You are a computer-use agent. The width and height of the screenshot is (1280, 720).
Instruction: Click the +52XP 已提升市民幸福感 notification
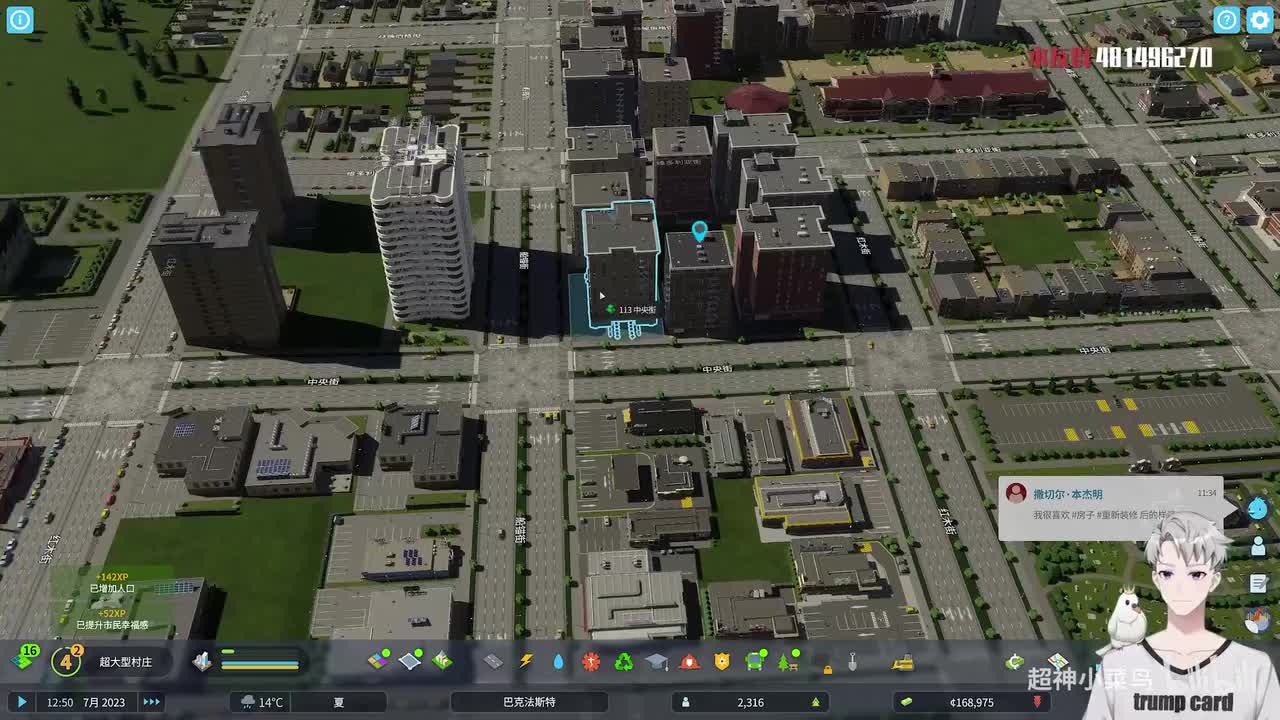pos(112,619)
